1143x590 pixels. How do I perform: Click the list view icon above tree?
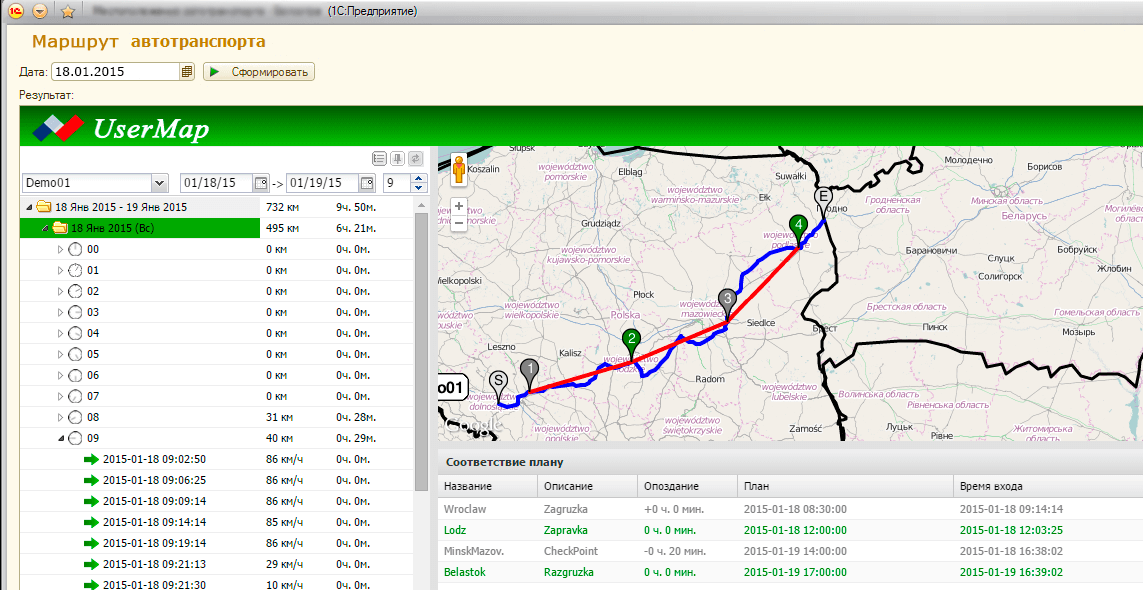click(x=379, y=158)
